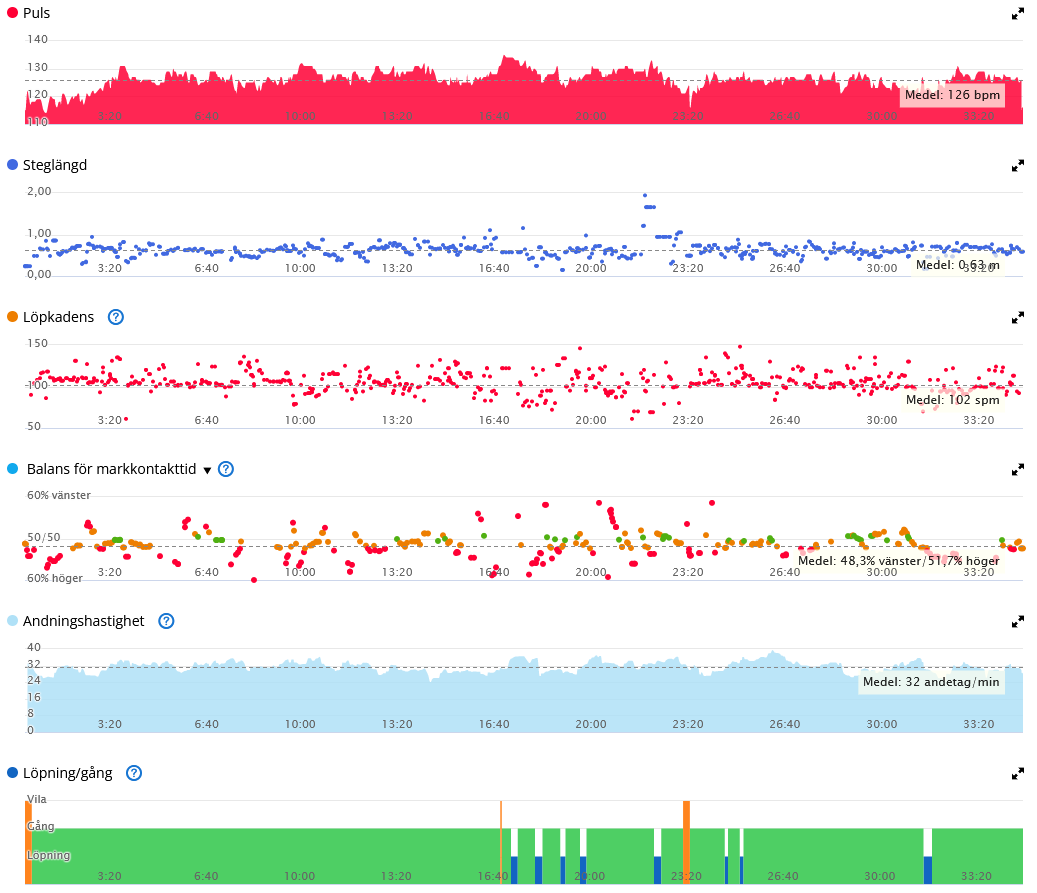Click the Löpning/gång chart title
1037x893 pixels.
point(67,773)
